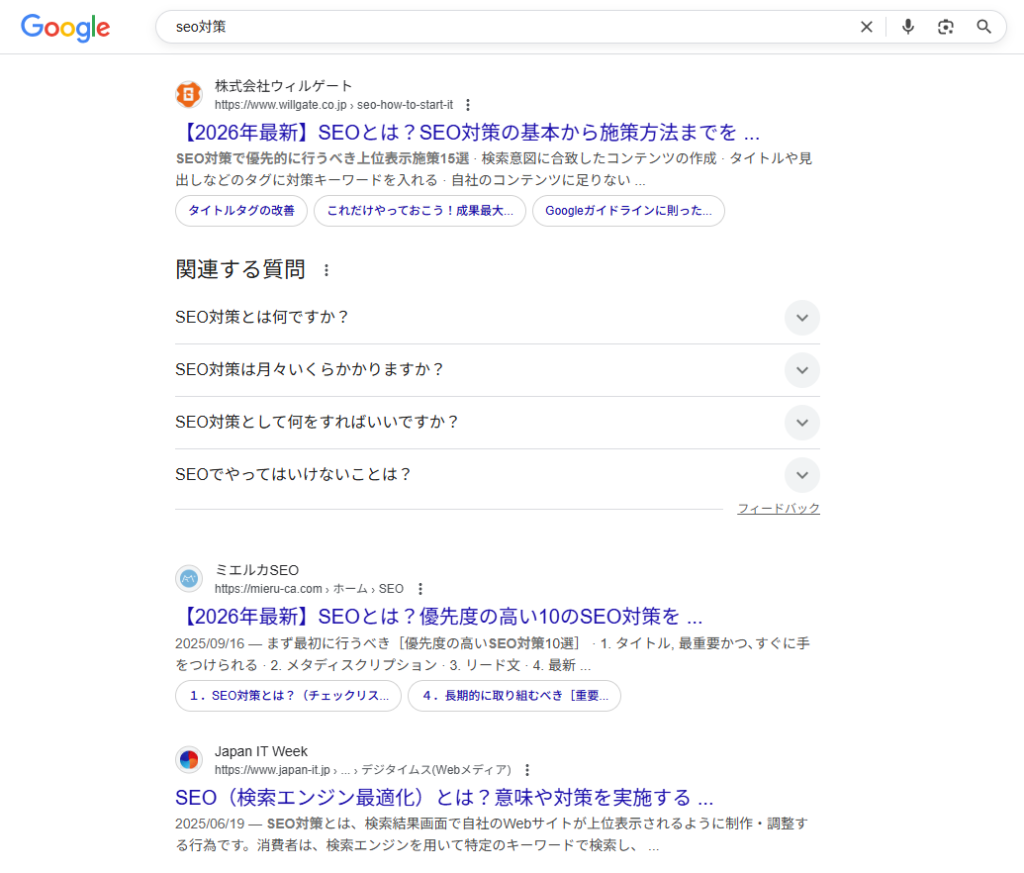Click the フィードバック link
The width and height of the screenshot is (1024, 873).
[778, 509]
